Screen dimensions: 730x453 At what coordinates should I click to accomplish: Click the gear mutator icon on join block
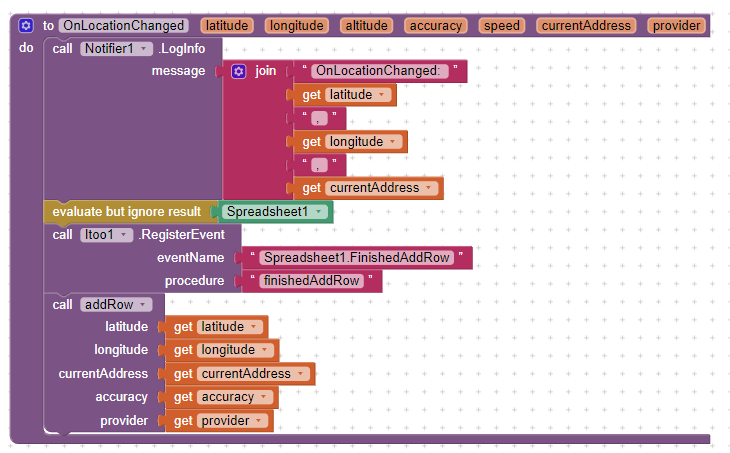coord(238,71)
